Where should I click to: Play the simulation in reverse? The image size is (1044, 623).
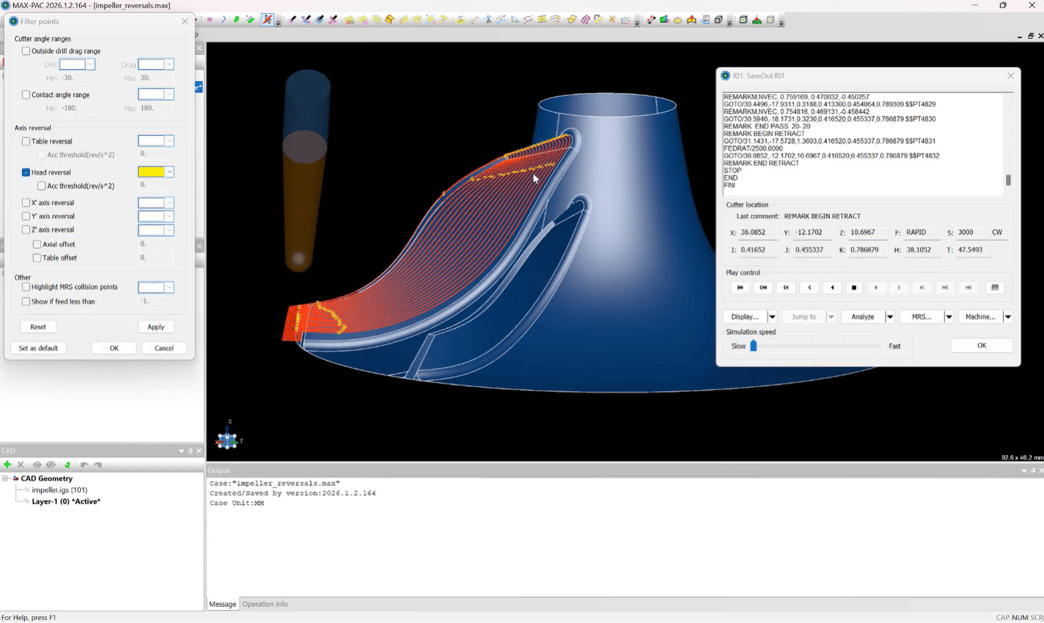pyautogui.click(x=832, y=288)
